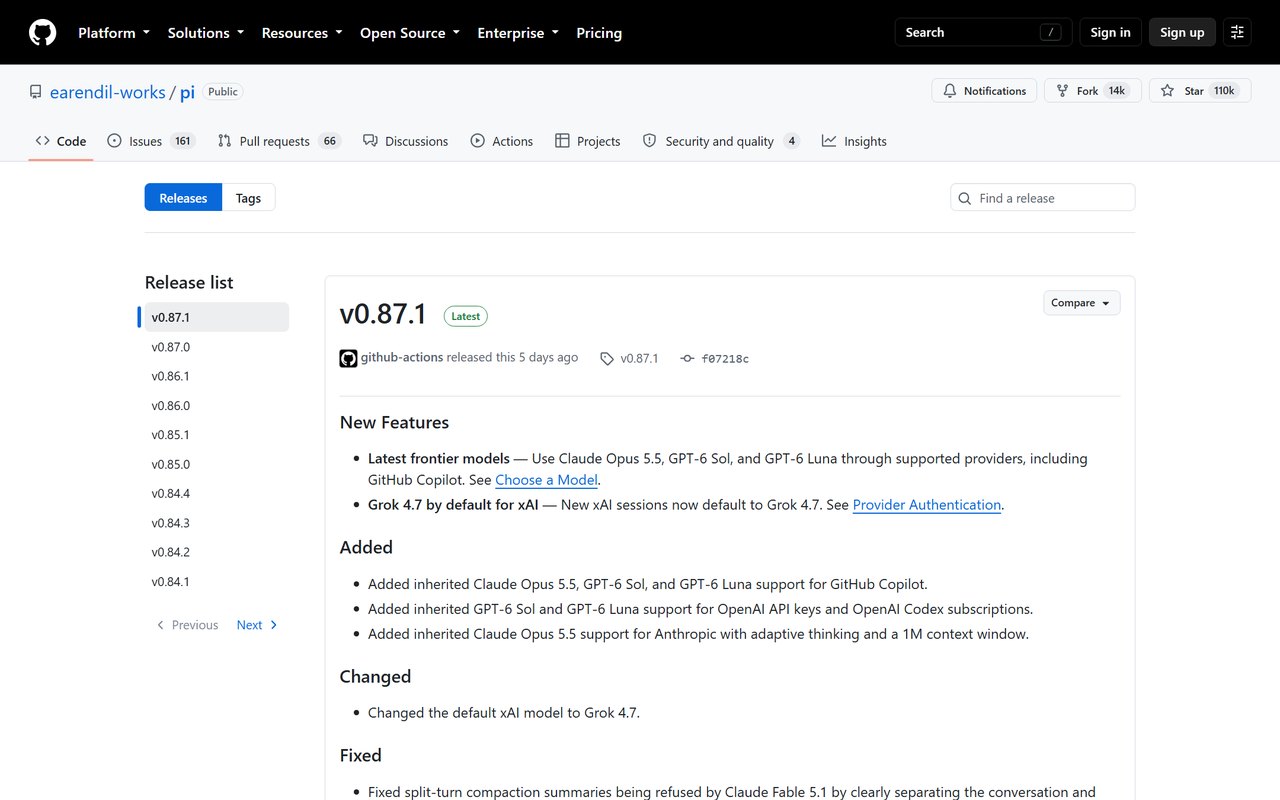Select v0.85.1 in the release list
The height and width of the screenshot is (800, 1280).
point(217,435)
